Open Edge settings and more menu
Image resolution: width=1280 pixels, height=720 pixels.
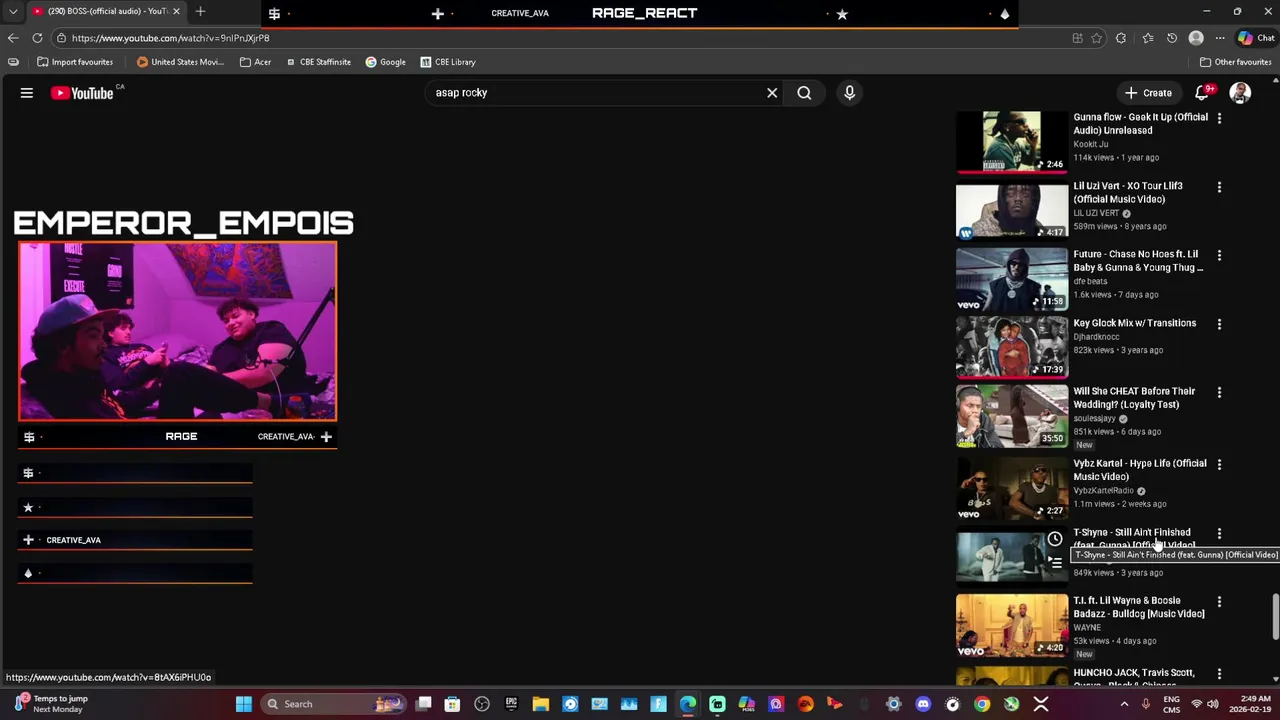pyautogui.click(x=1220, y=38)
